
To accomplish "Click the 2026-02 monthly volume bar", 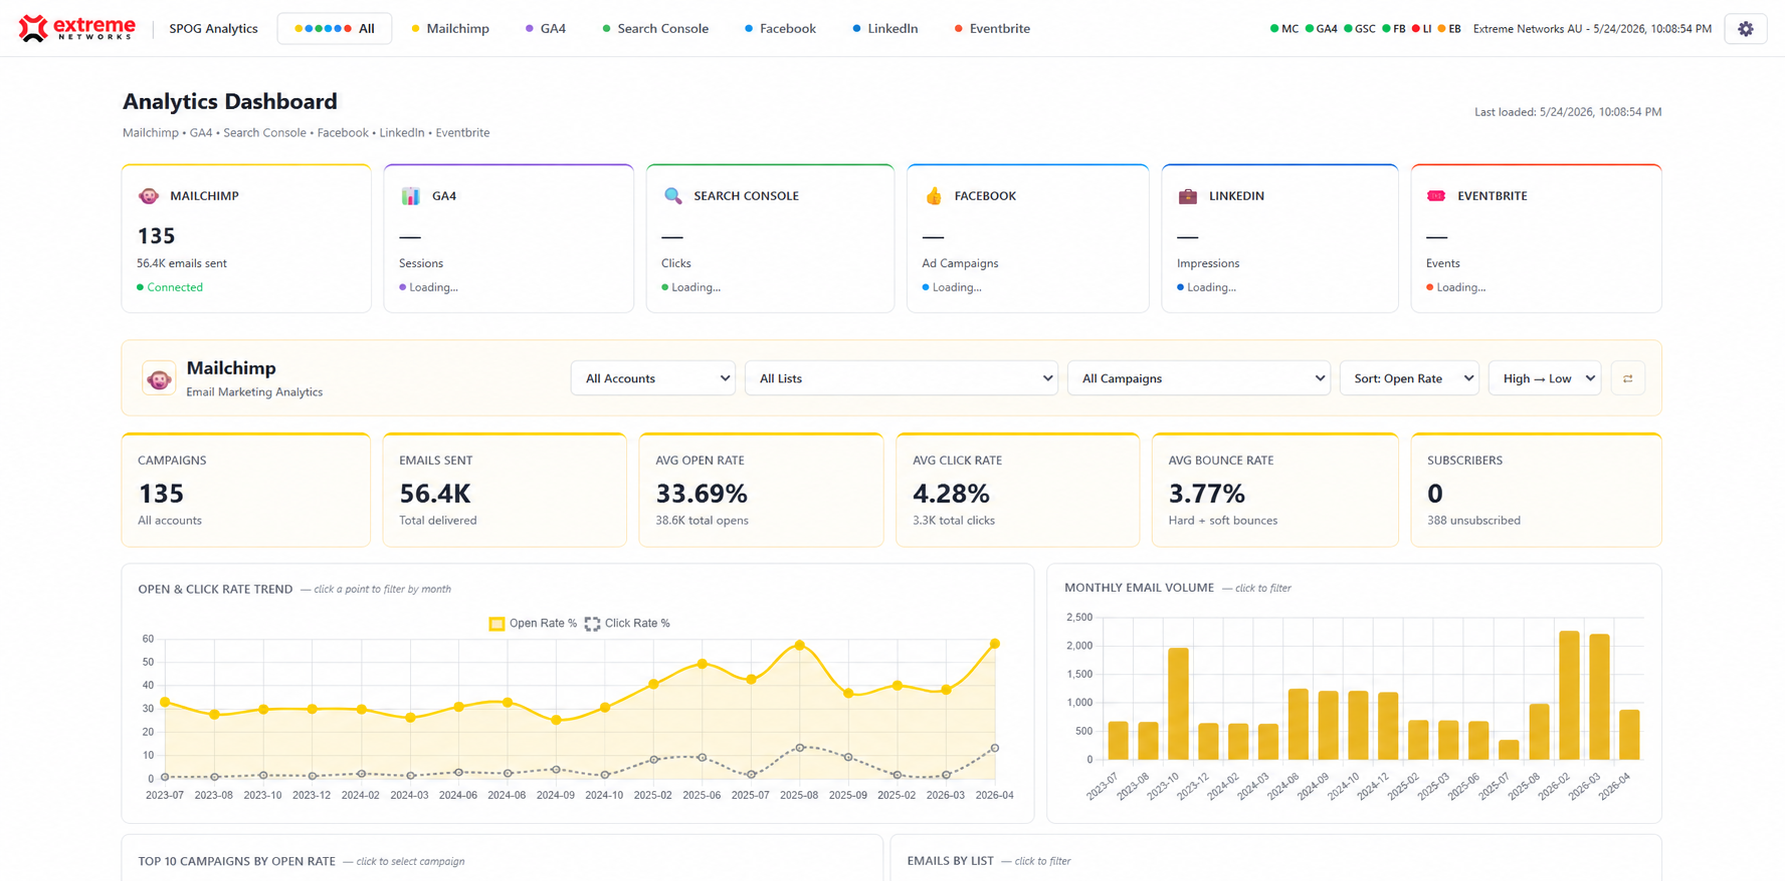I will click(1569, 695).
